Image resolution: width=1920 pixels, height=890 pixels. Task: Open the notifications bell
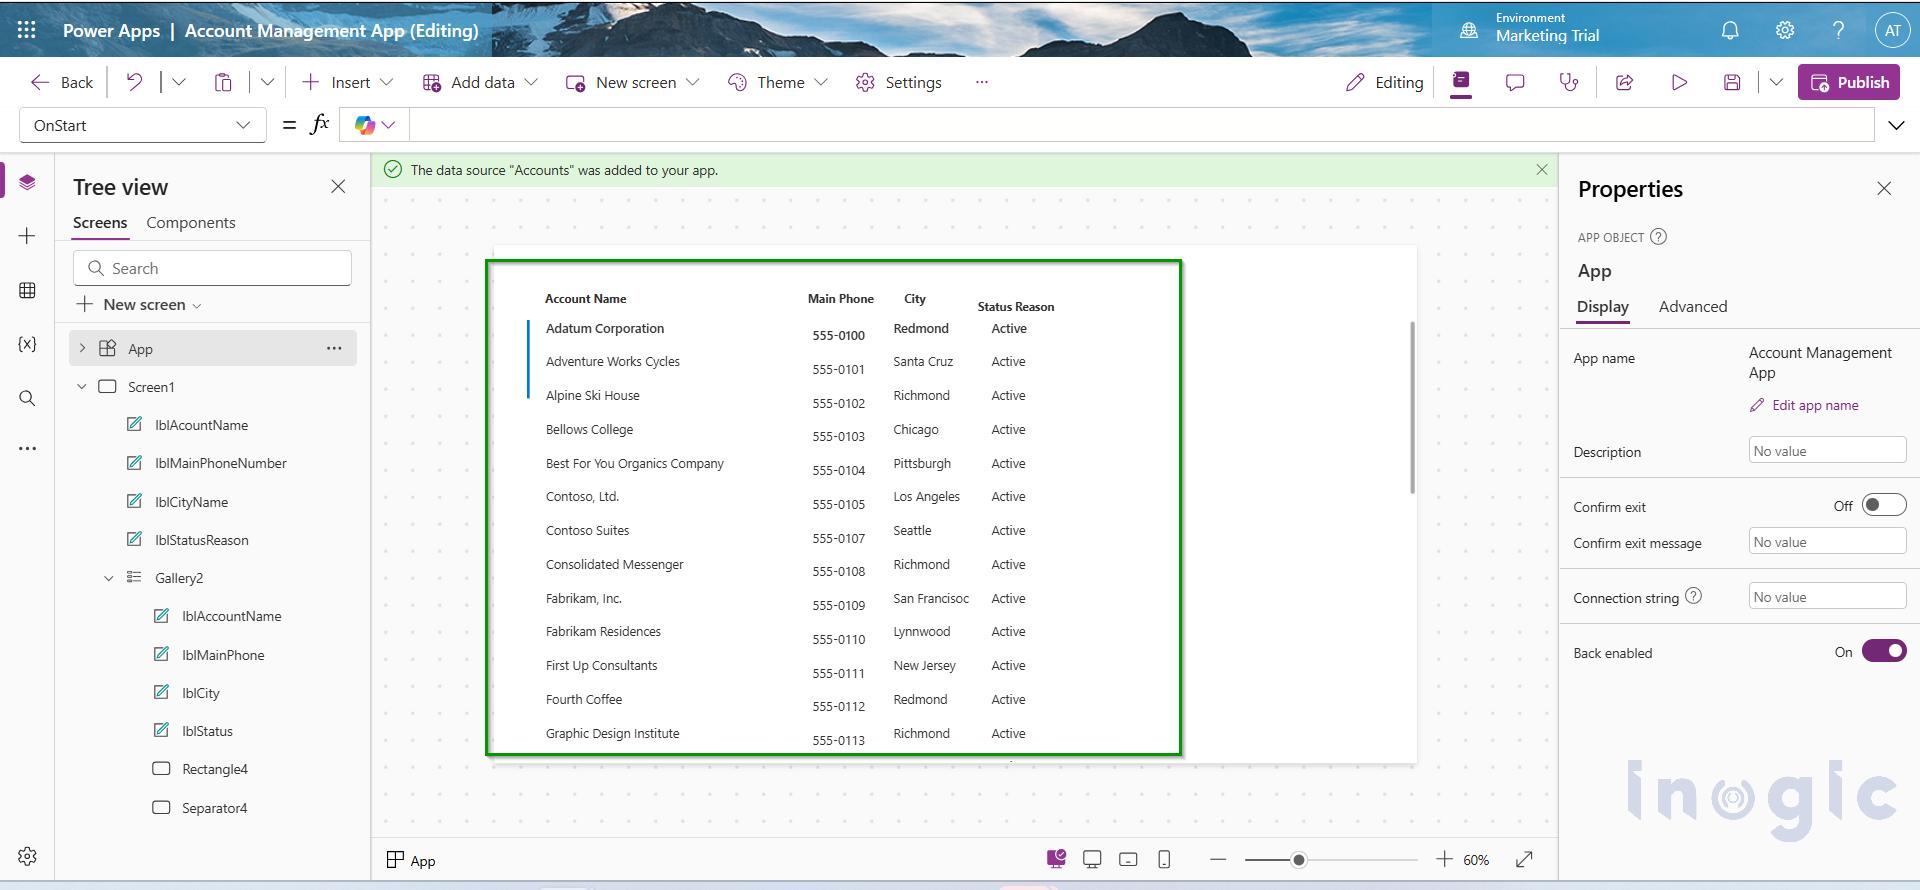click(1730, 30)
